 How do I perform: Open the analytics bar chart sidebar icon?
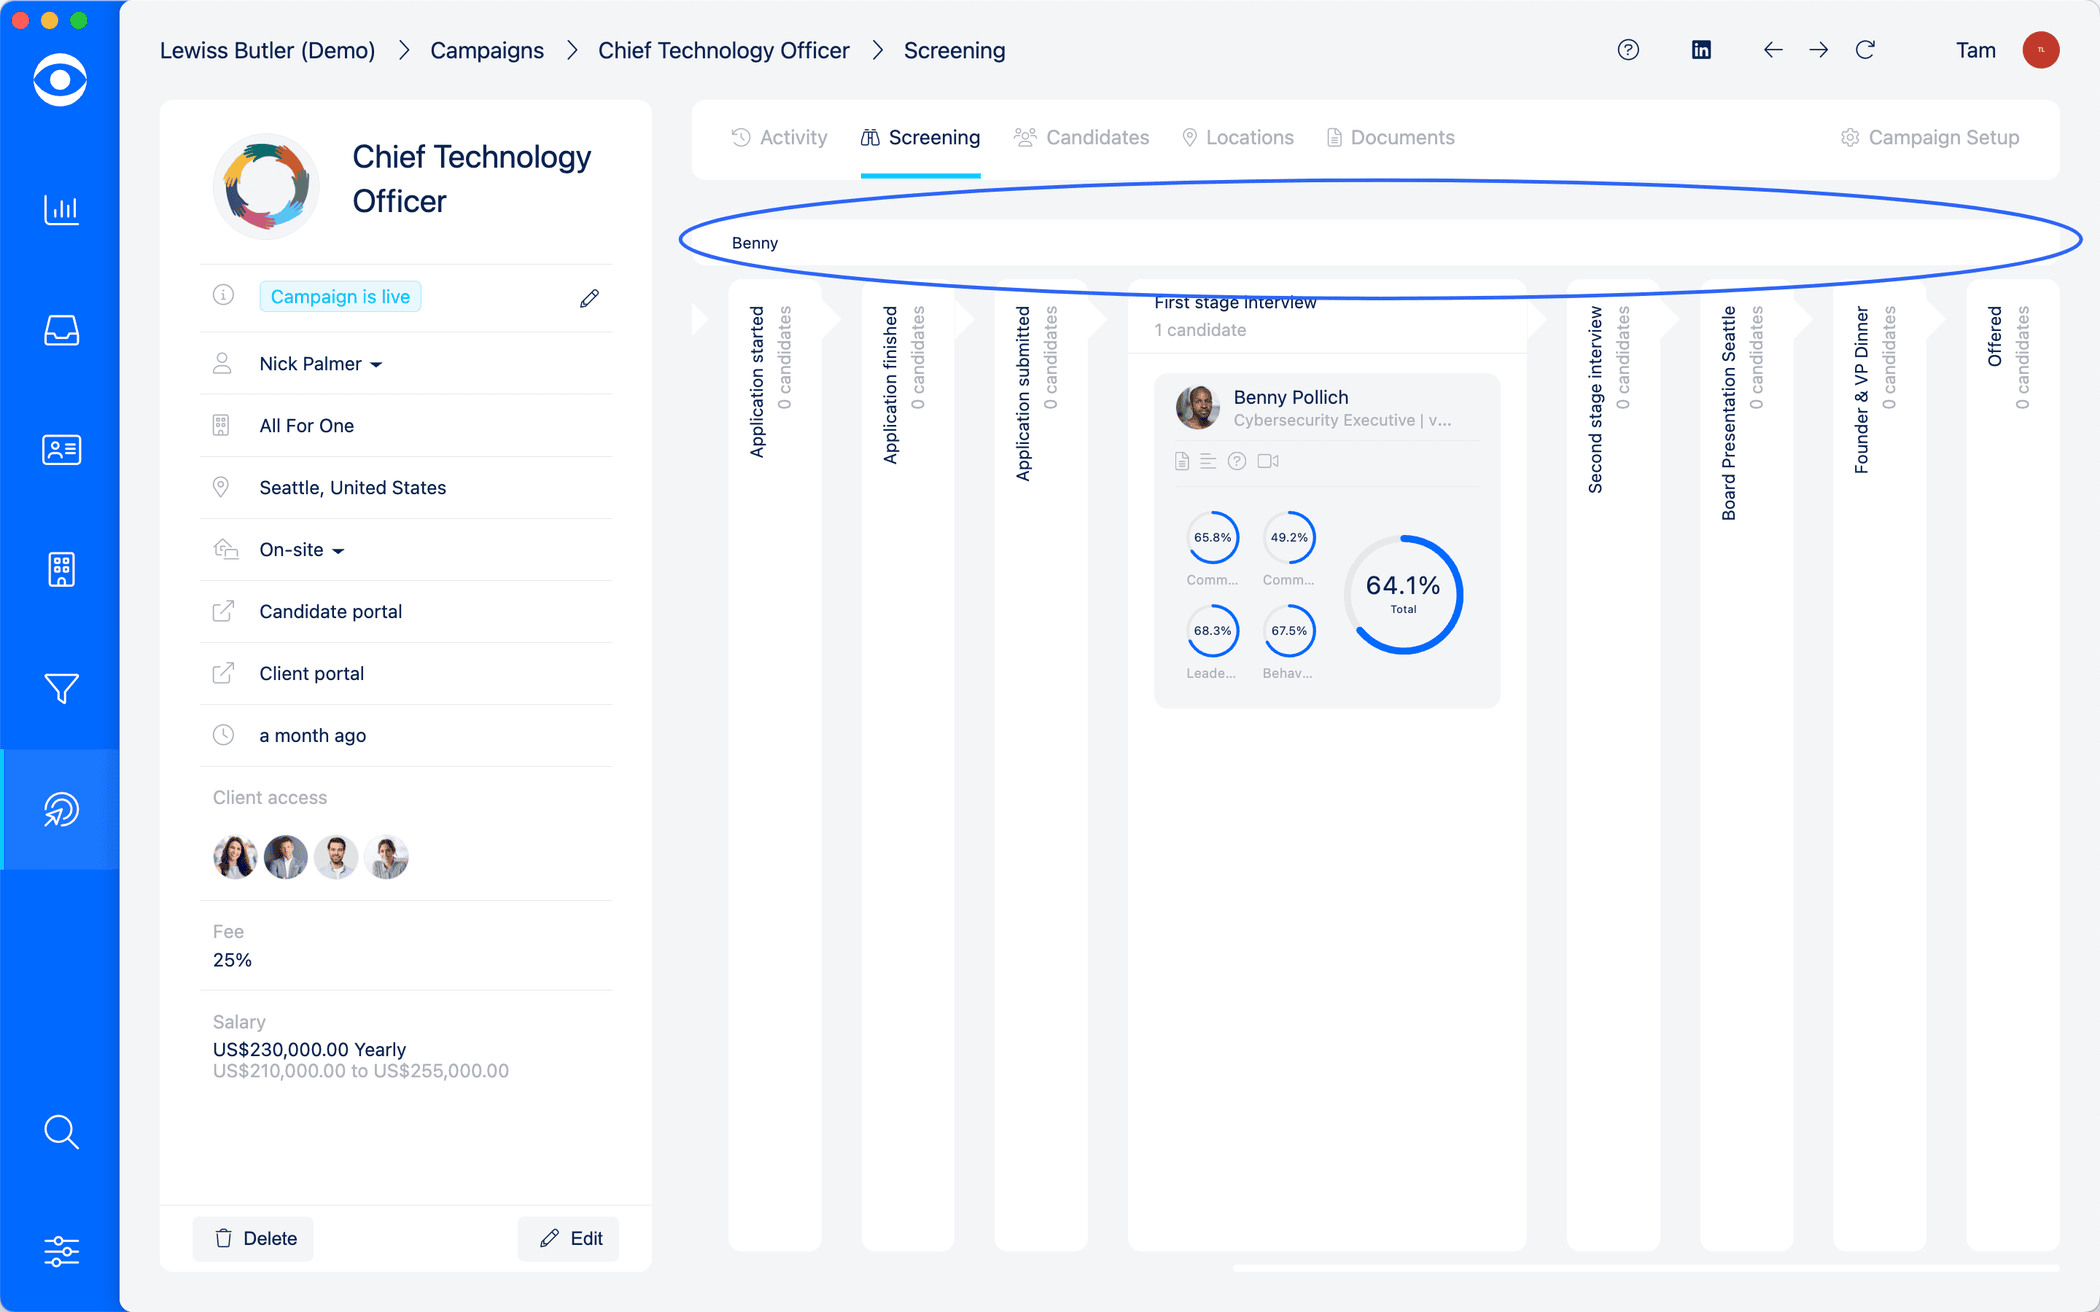click(61, 210)
